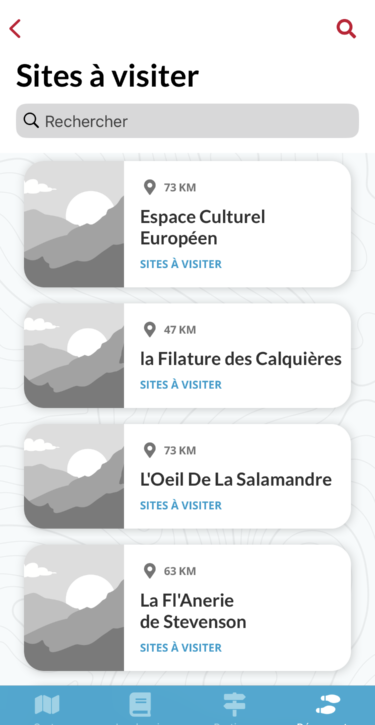Screen dimensions: 375x725
Task: Click the Rechercher search field
Action: click(x=187, y=121)
